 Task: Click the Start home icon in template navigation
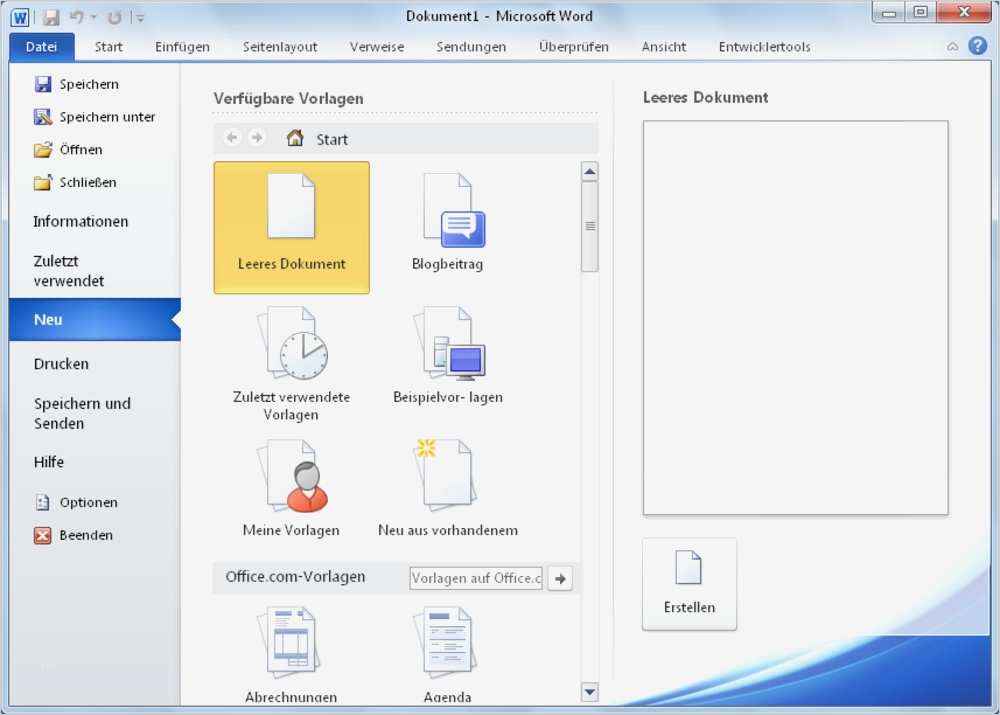click(x=294, y=138)
